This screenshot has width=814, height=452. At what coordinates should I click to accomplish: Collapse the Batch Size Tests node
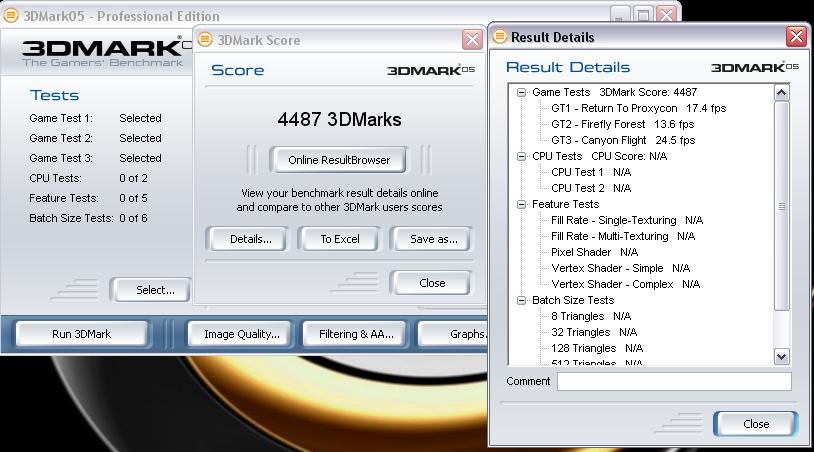pos(522,300)
